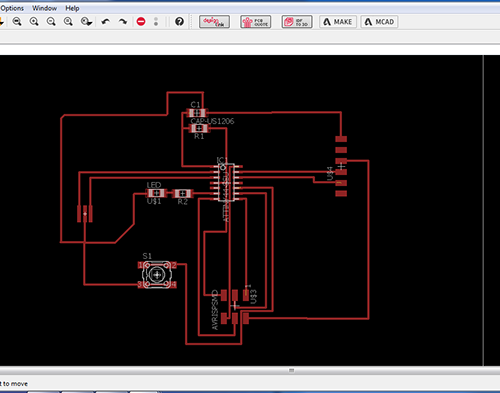The height and width of the screenshot is (393, 500).
Task: Click the red Stop command icon
Action: point(141,22)
